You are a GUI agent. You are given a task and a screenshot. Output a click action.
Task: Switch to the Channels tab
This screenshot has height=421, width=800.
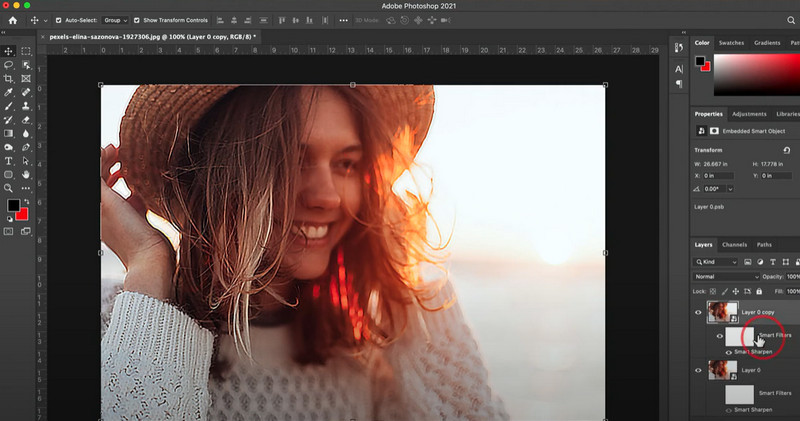click(x=734, y=245)
